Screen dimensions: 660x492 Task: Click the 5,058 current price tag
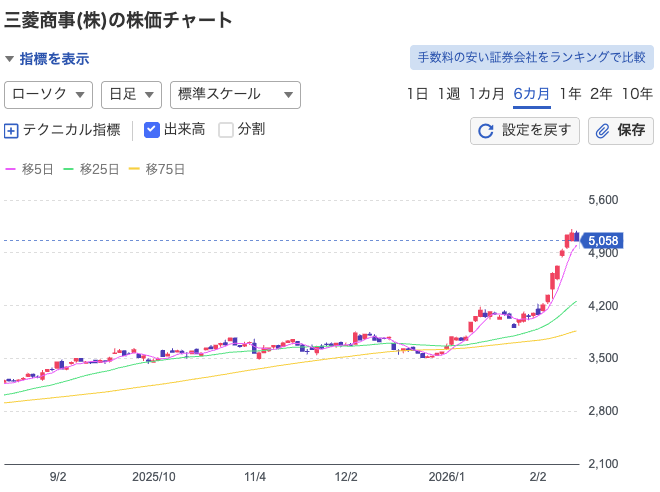(603, 241)
